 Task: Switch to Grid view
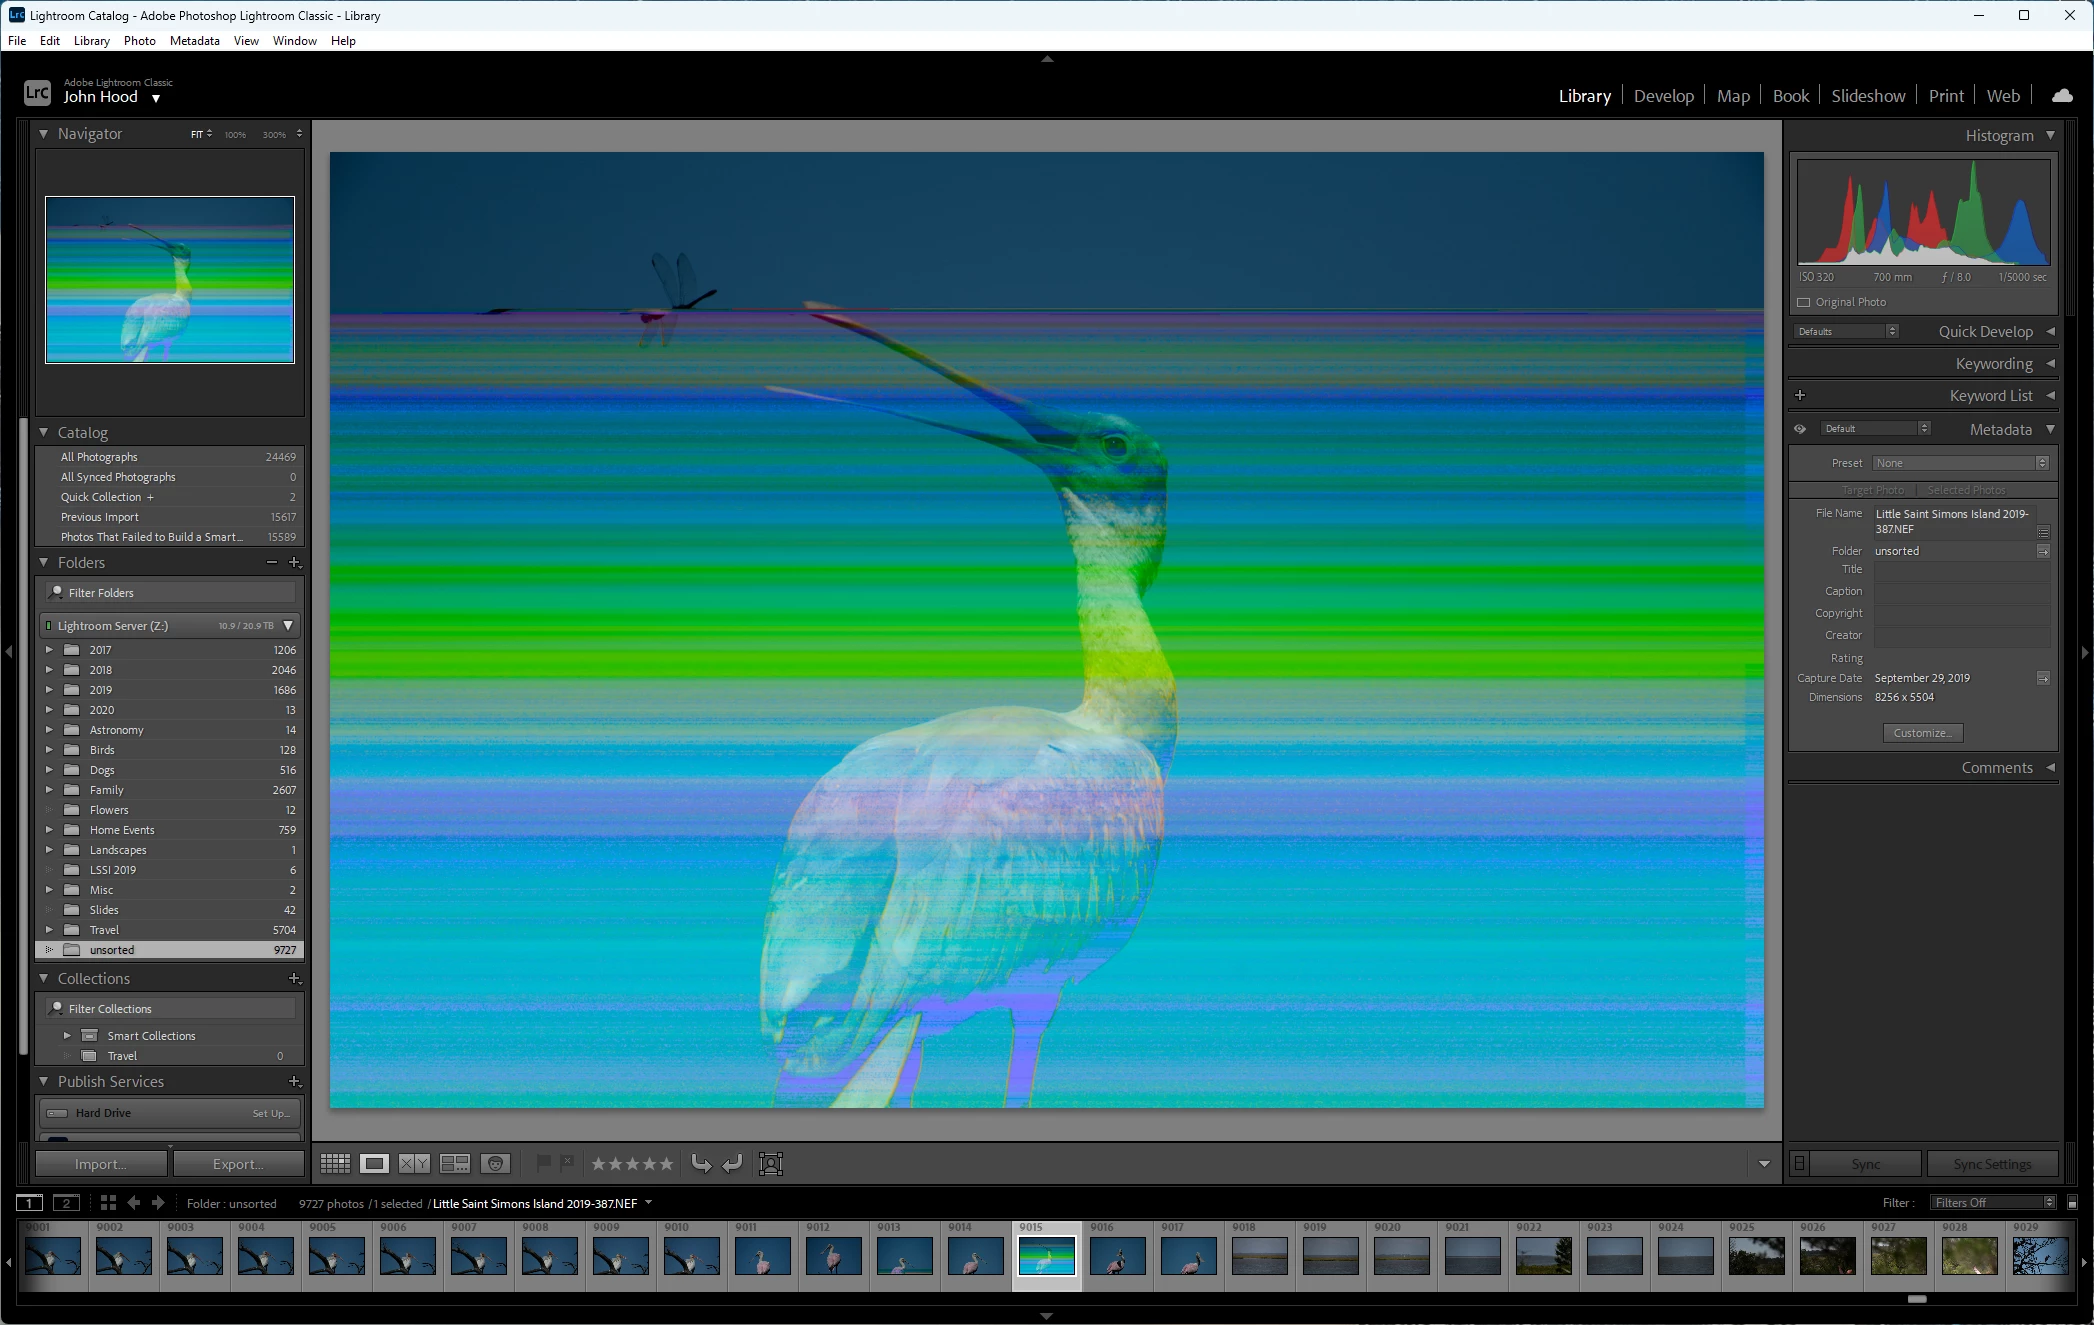(335, 1163)
